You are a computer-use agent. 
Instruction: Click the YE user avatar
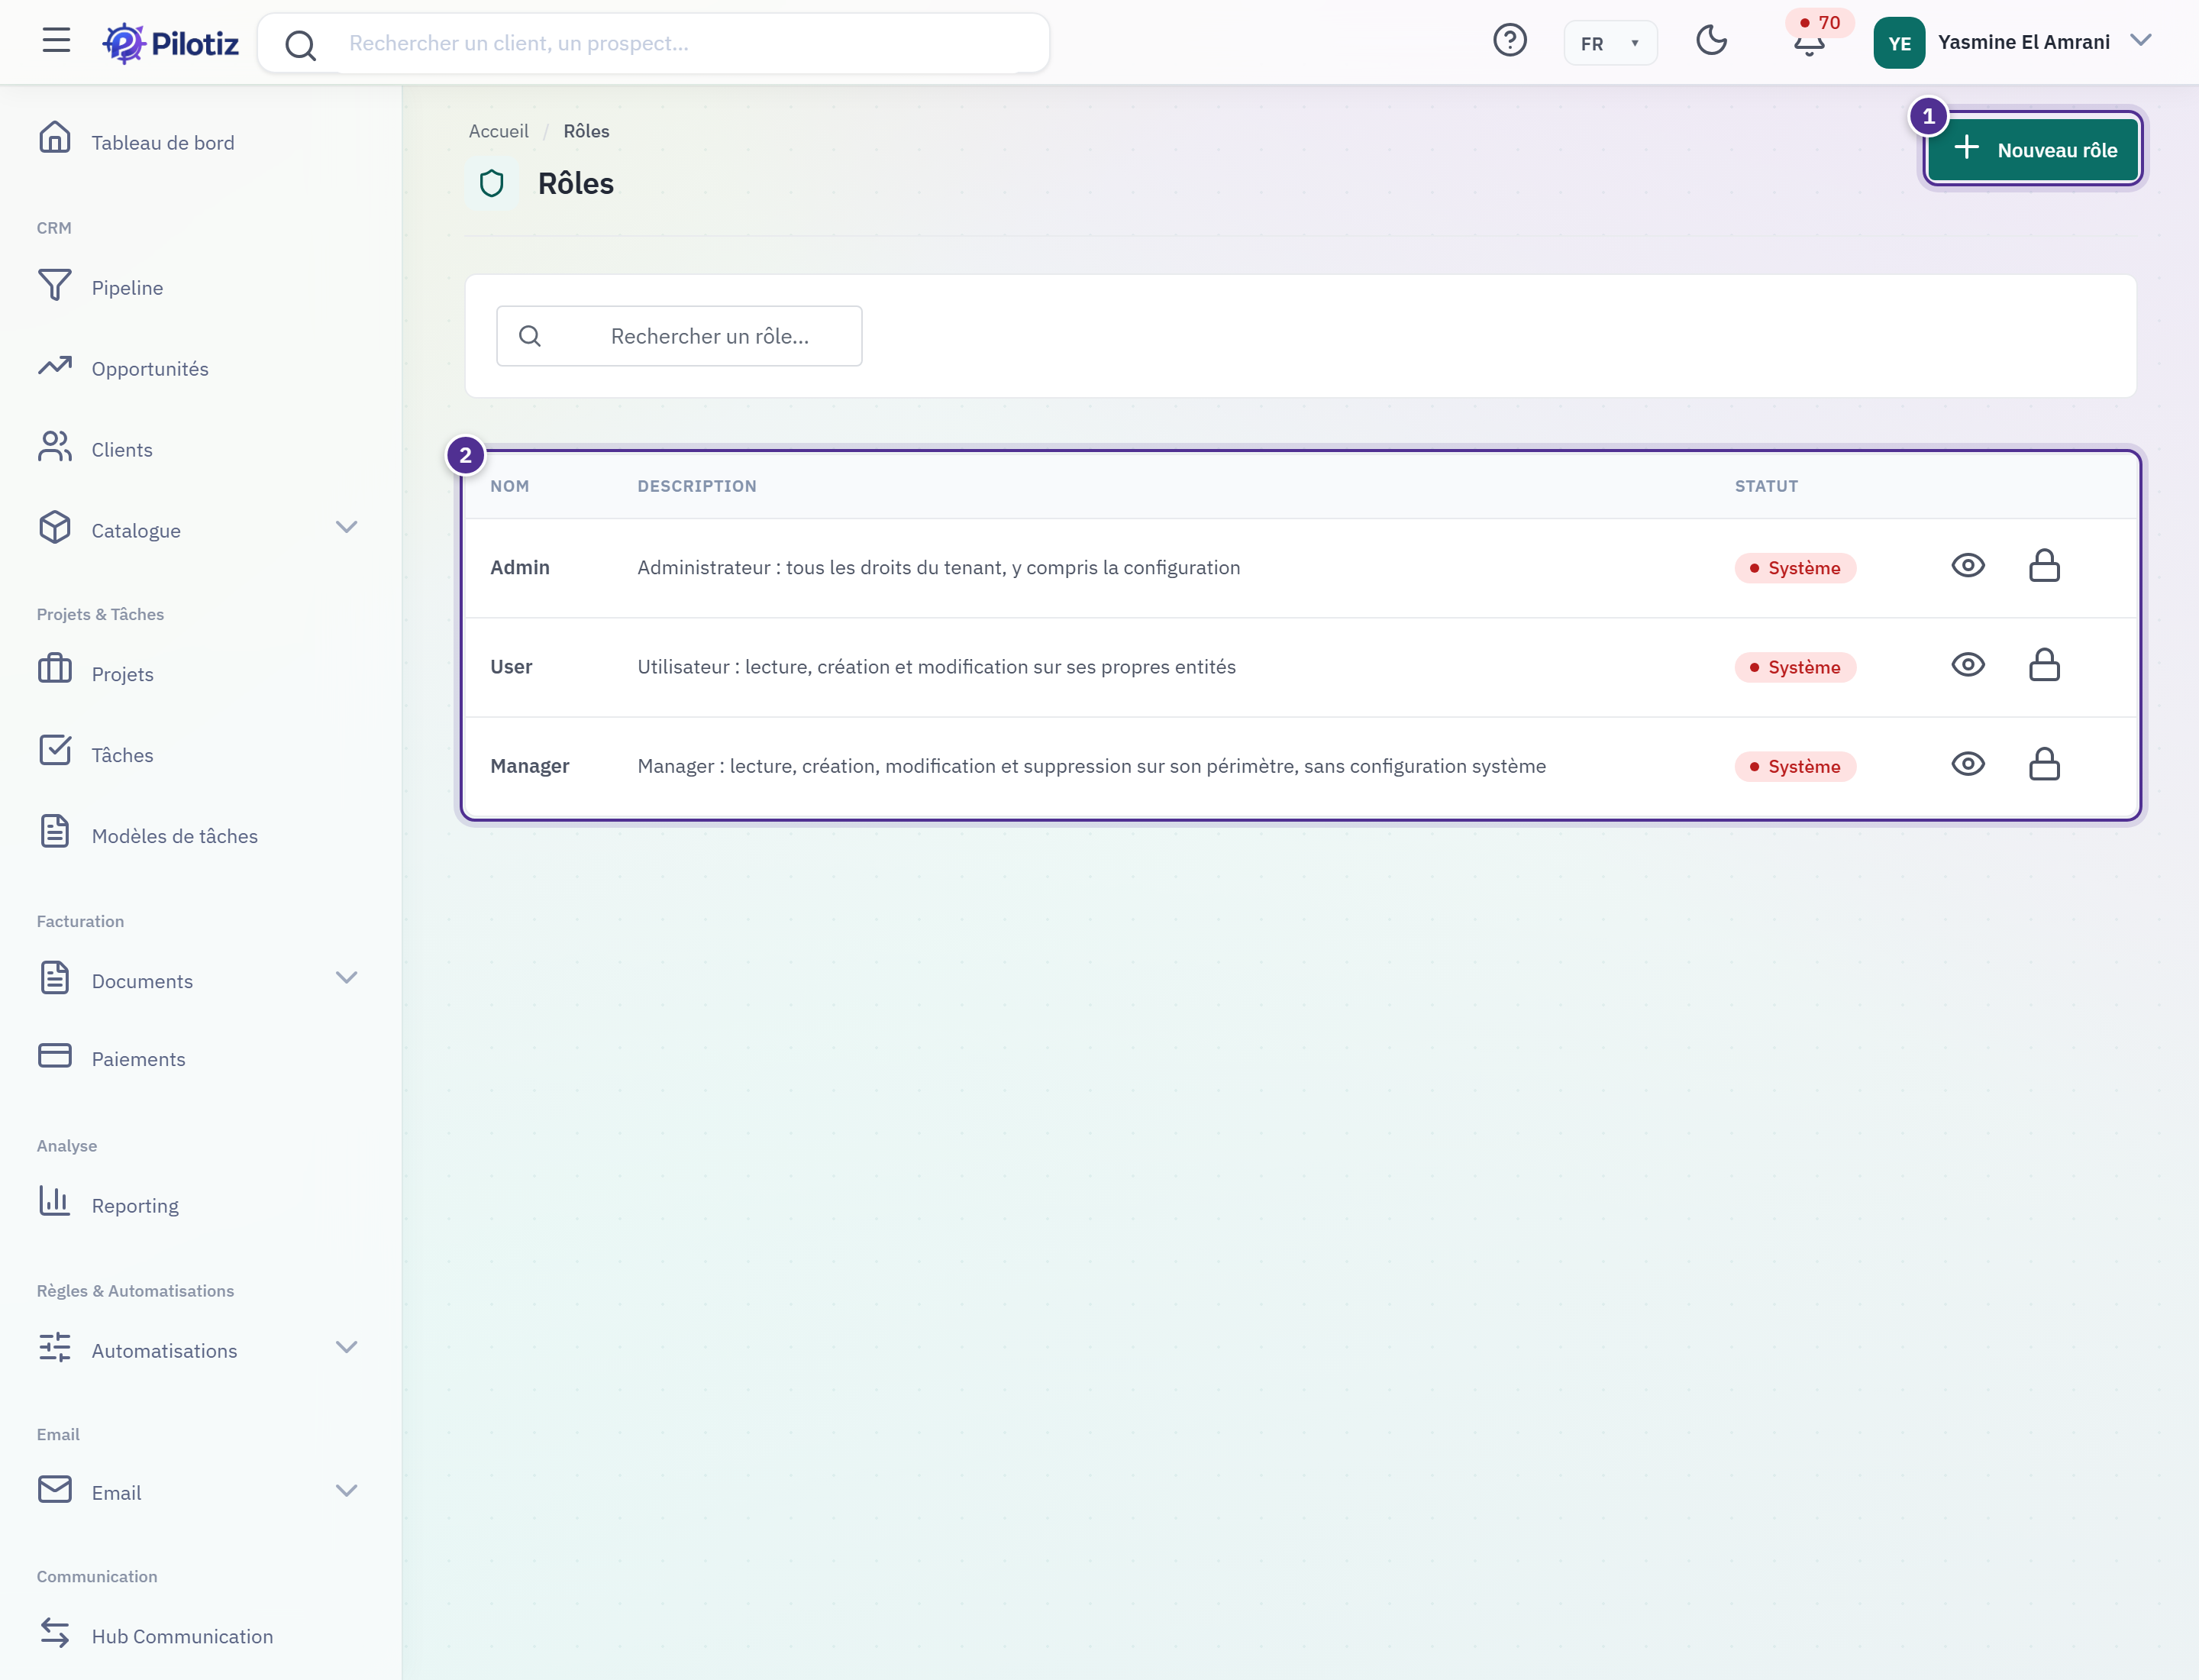point(1899,43)
